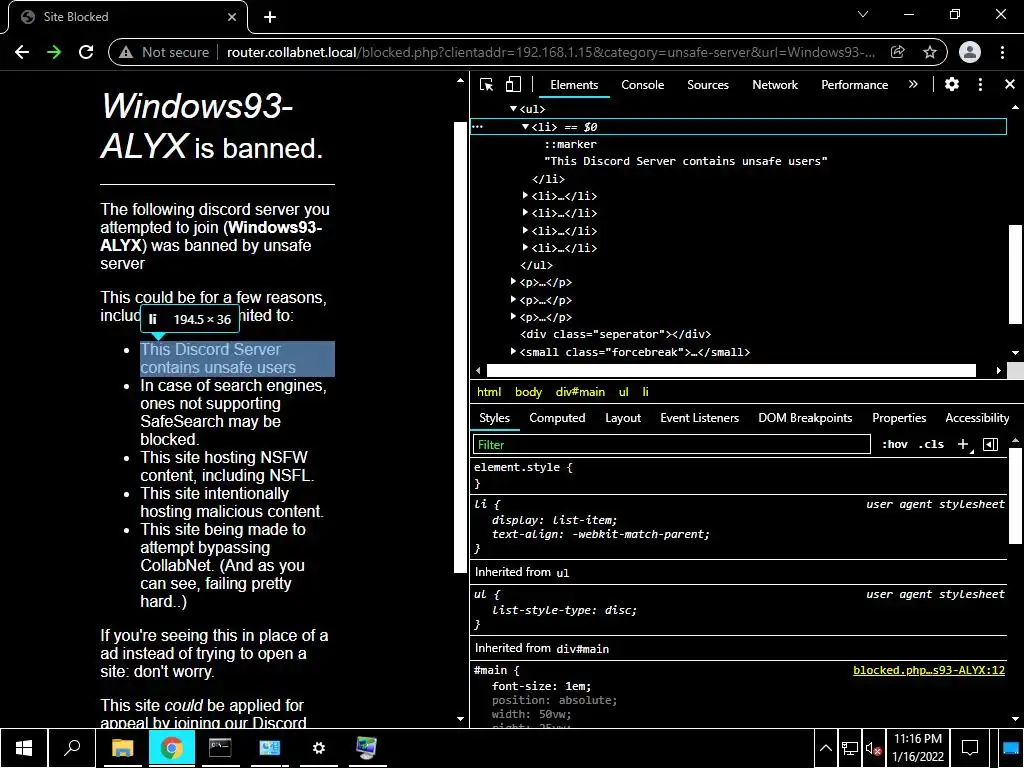Image resolution: width=1024 pixels, height=768 pixels.
Task: Add new style rule plus icon
Action: coord(963,444)
